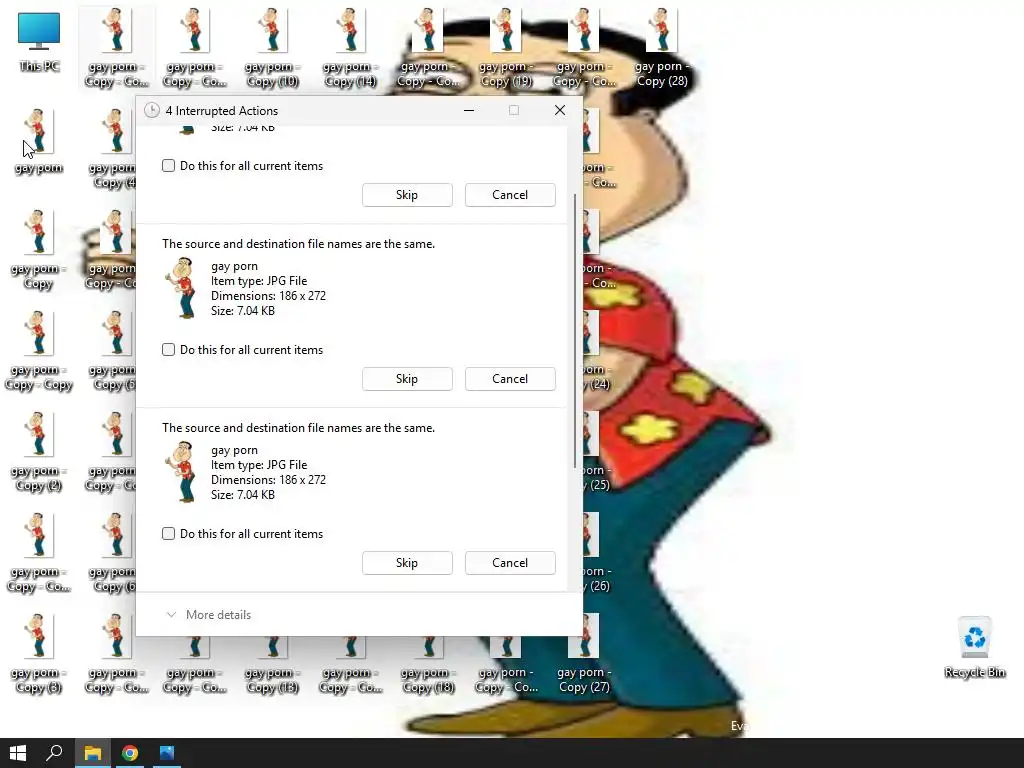Select the file "gay porn - Copy (18)"

point(428,666)
